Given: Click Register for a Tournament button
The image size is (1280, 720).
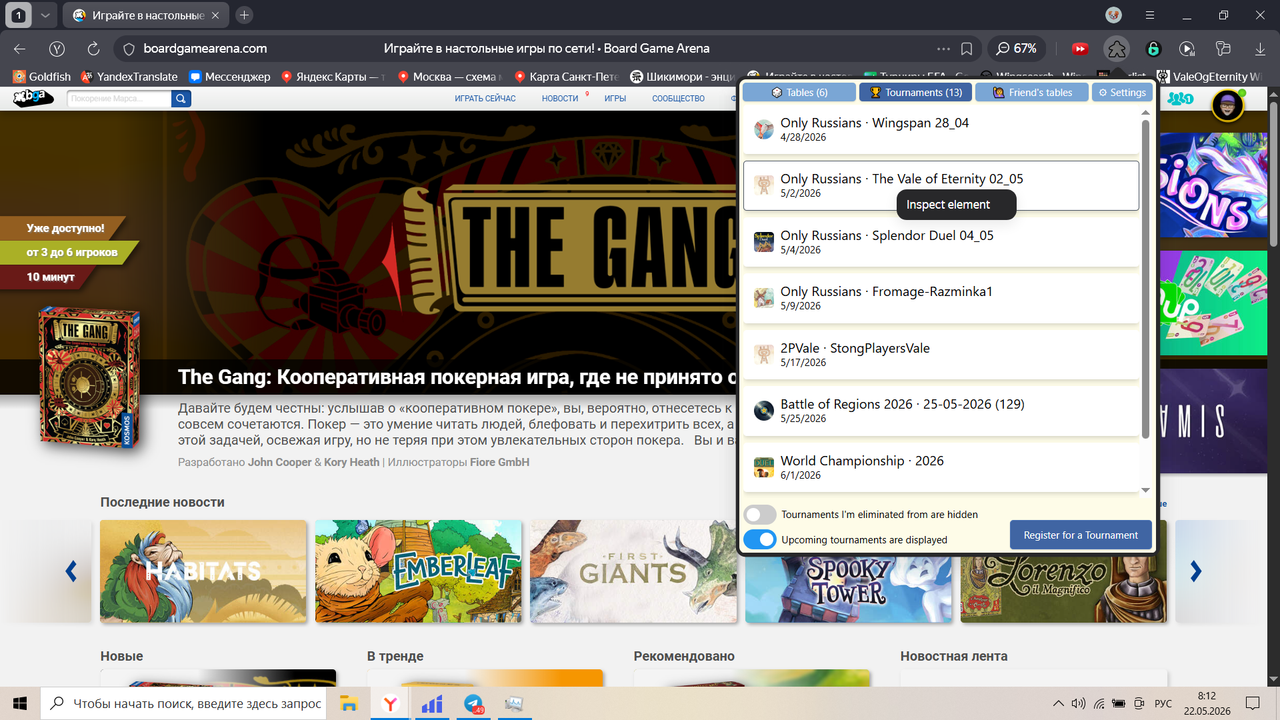Looking at the screenshot, I should tap(1081, 535).
